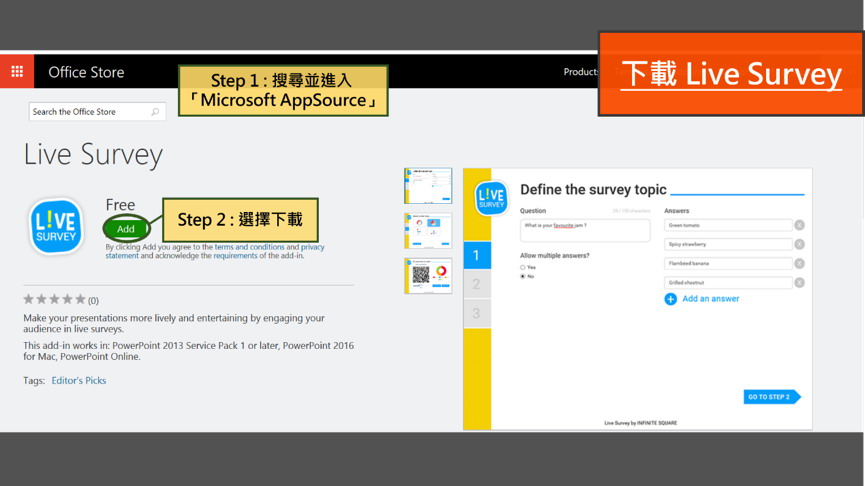Click the Flambéed banana answer field
The height and width of the screenshot is (486, 865).
[x=728, y=264]
